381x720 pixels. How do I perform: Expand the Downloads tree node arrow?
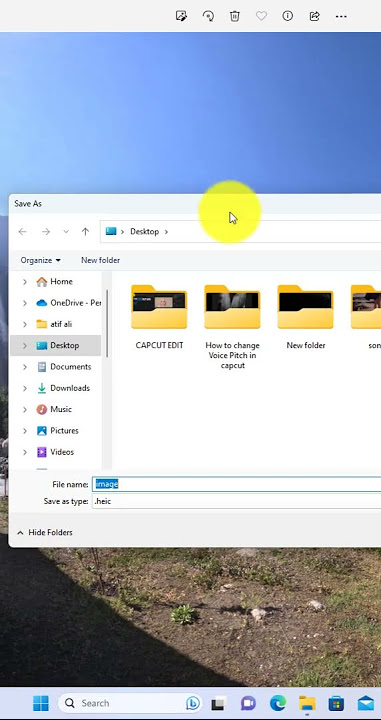click(25, 388)
